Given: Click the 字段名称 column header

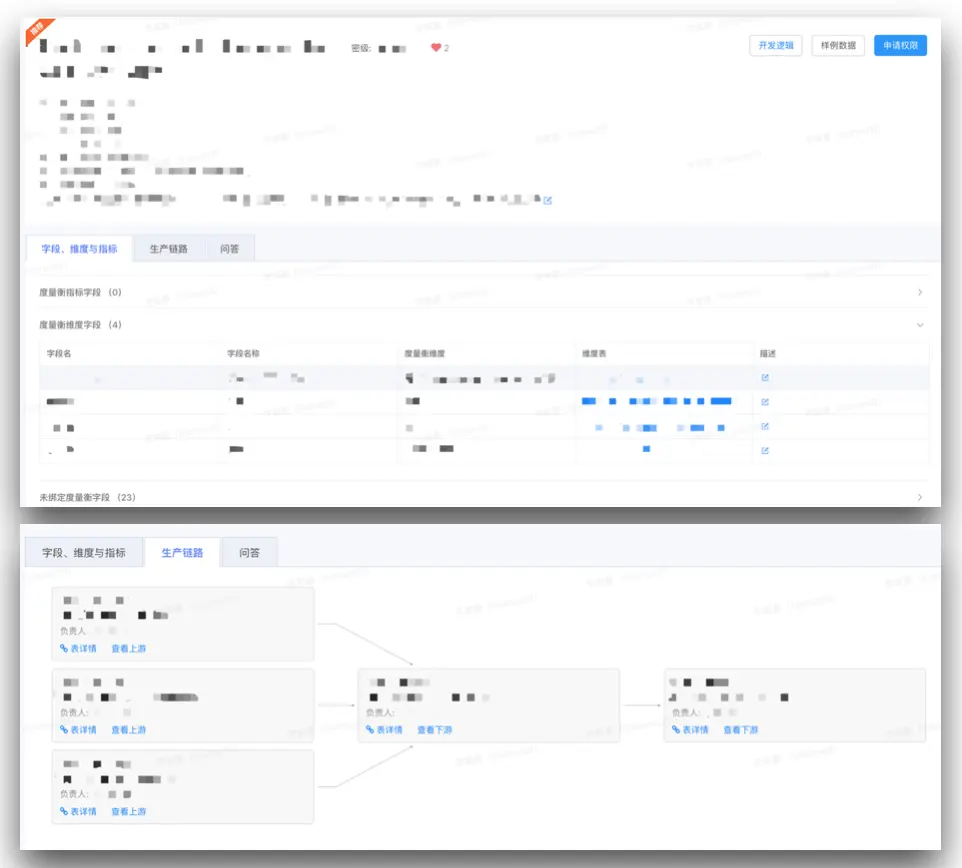Looking at the screenshot, I should (x=243, y=353).
